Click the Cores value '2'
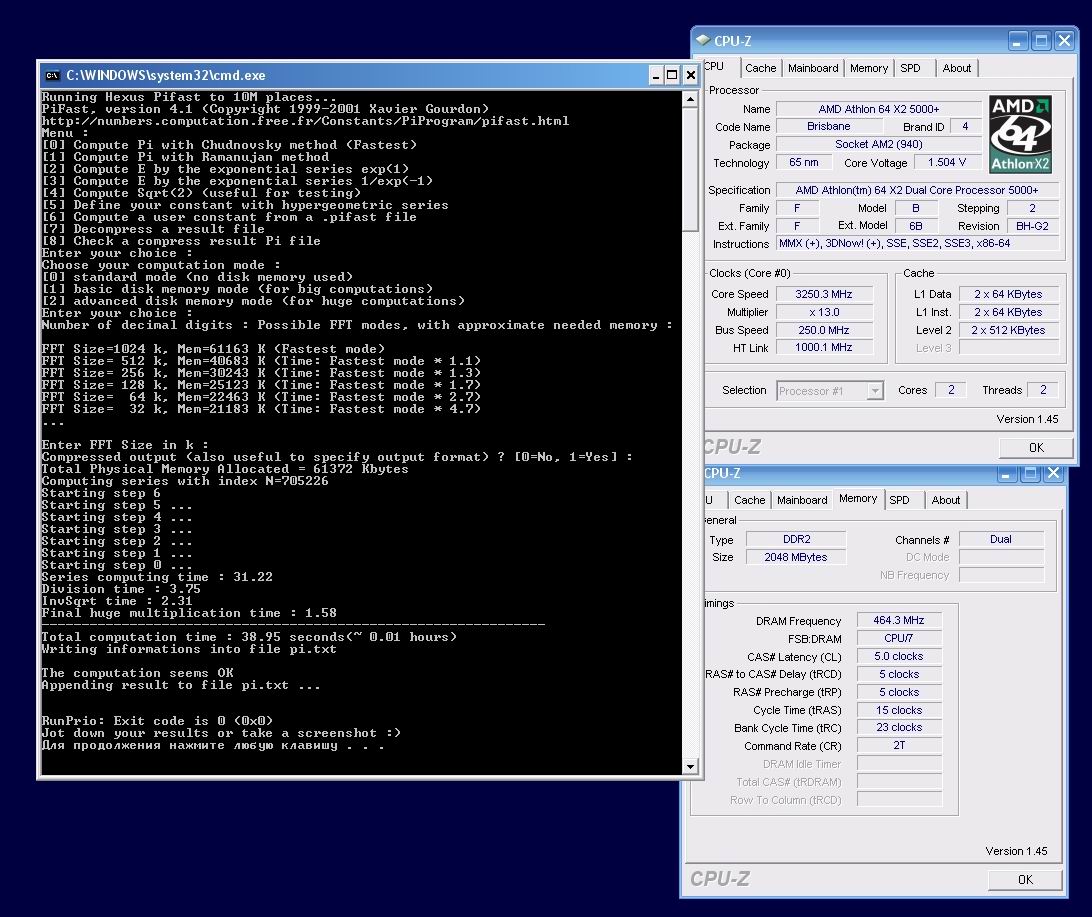 coord(951,390)
